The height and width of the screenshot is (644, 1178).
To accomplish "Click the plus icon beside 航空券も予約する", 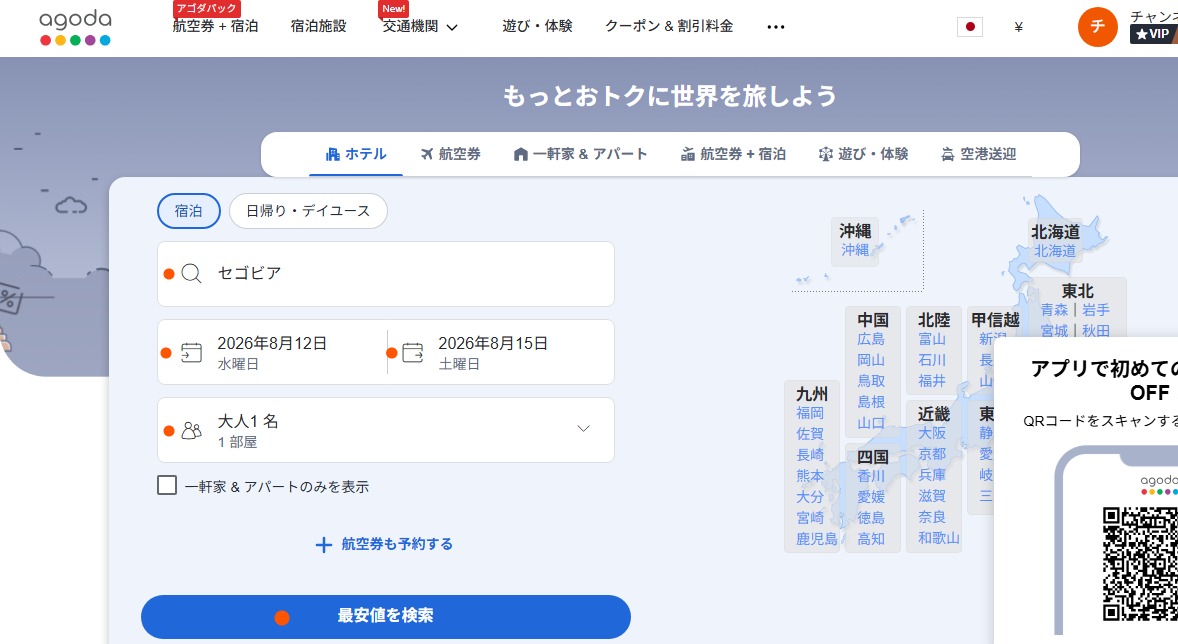I will 323,545.
